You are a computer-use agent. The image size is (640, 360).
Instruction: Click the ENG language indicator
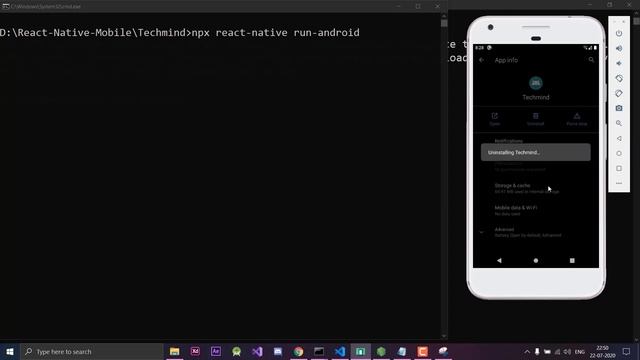point(580,352)
